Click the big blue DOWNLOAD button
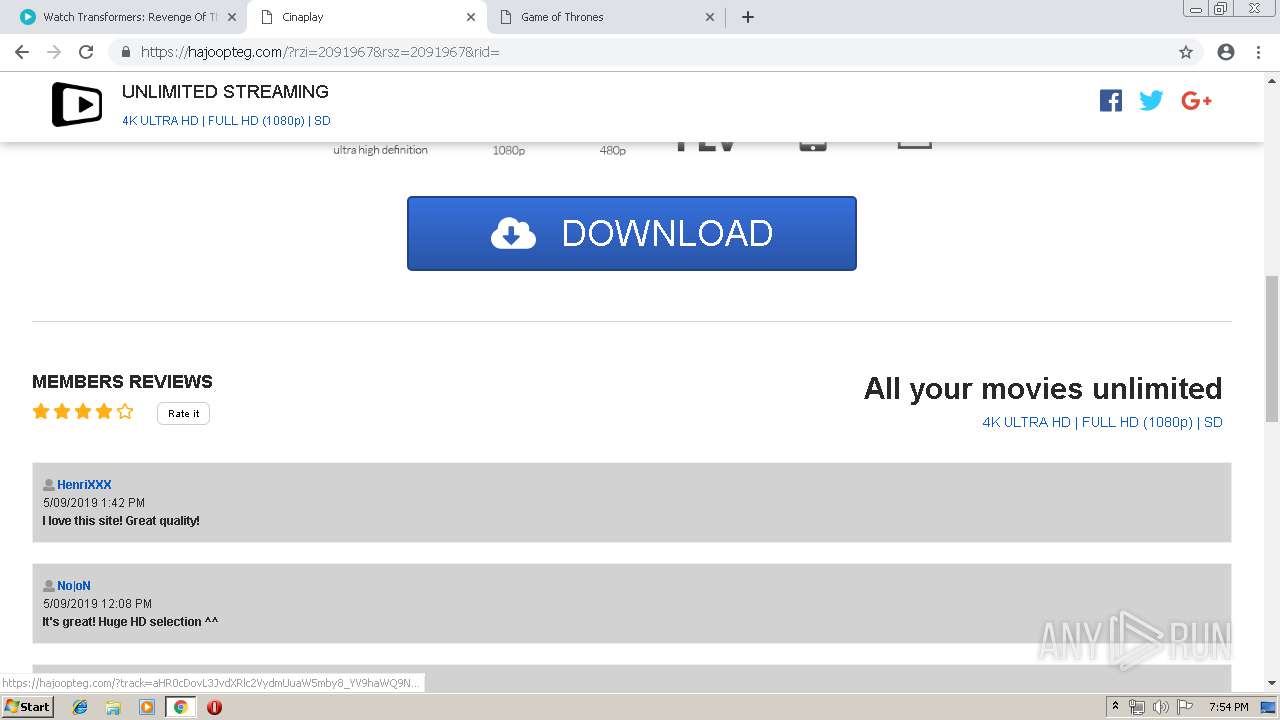 click(x=631, y=233)
